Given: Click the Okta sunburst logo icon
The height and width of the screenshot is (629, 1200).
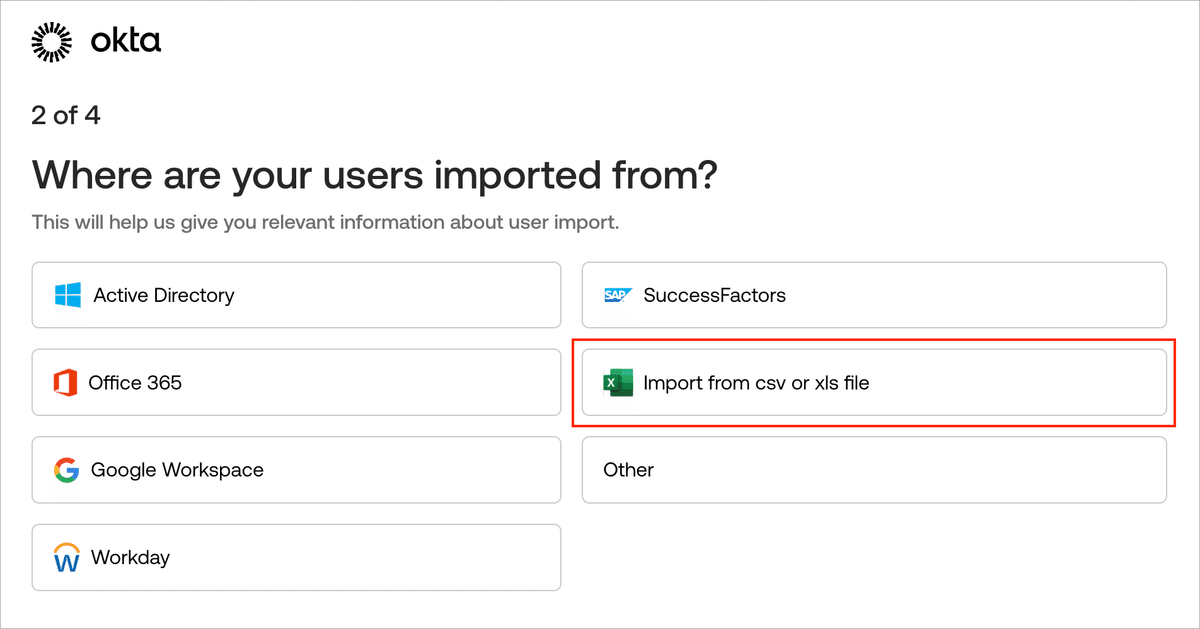Looking at the screenshot, I should (53, 42).
